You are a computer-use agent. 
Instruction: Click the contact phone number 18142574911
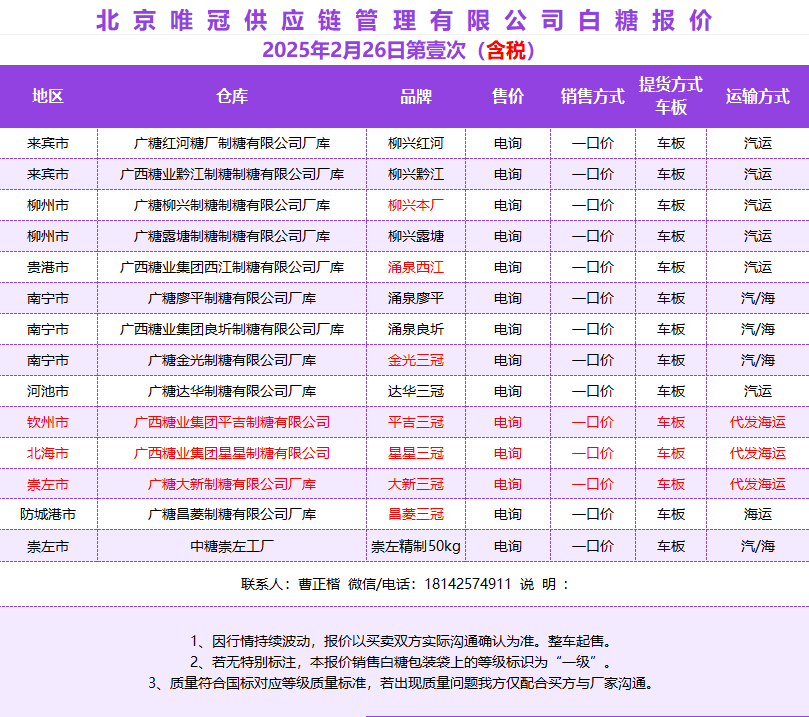click(468, 584)
